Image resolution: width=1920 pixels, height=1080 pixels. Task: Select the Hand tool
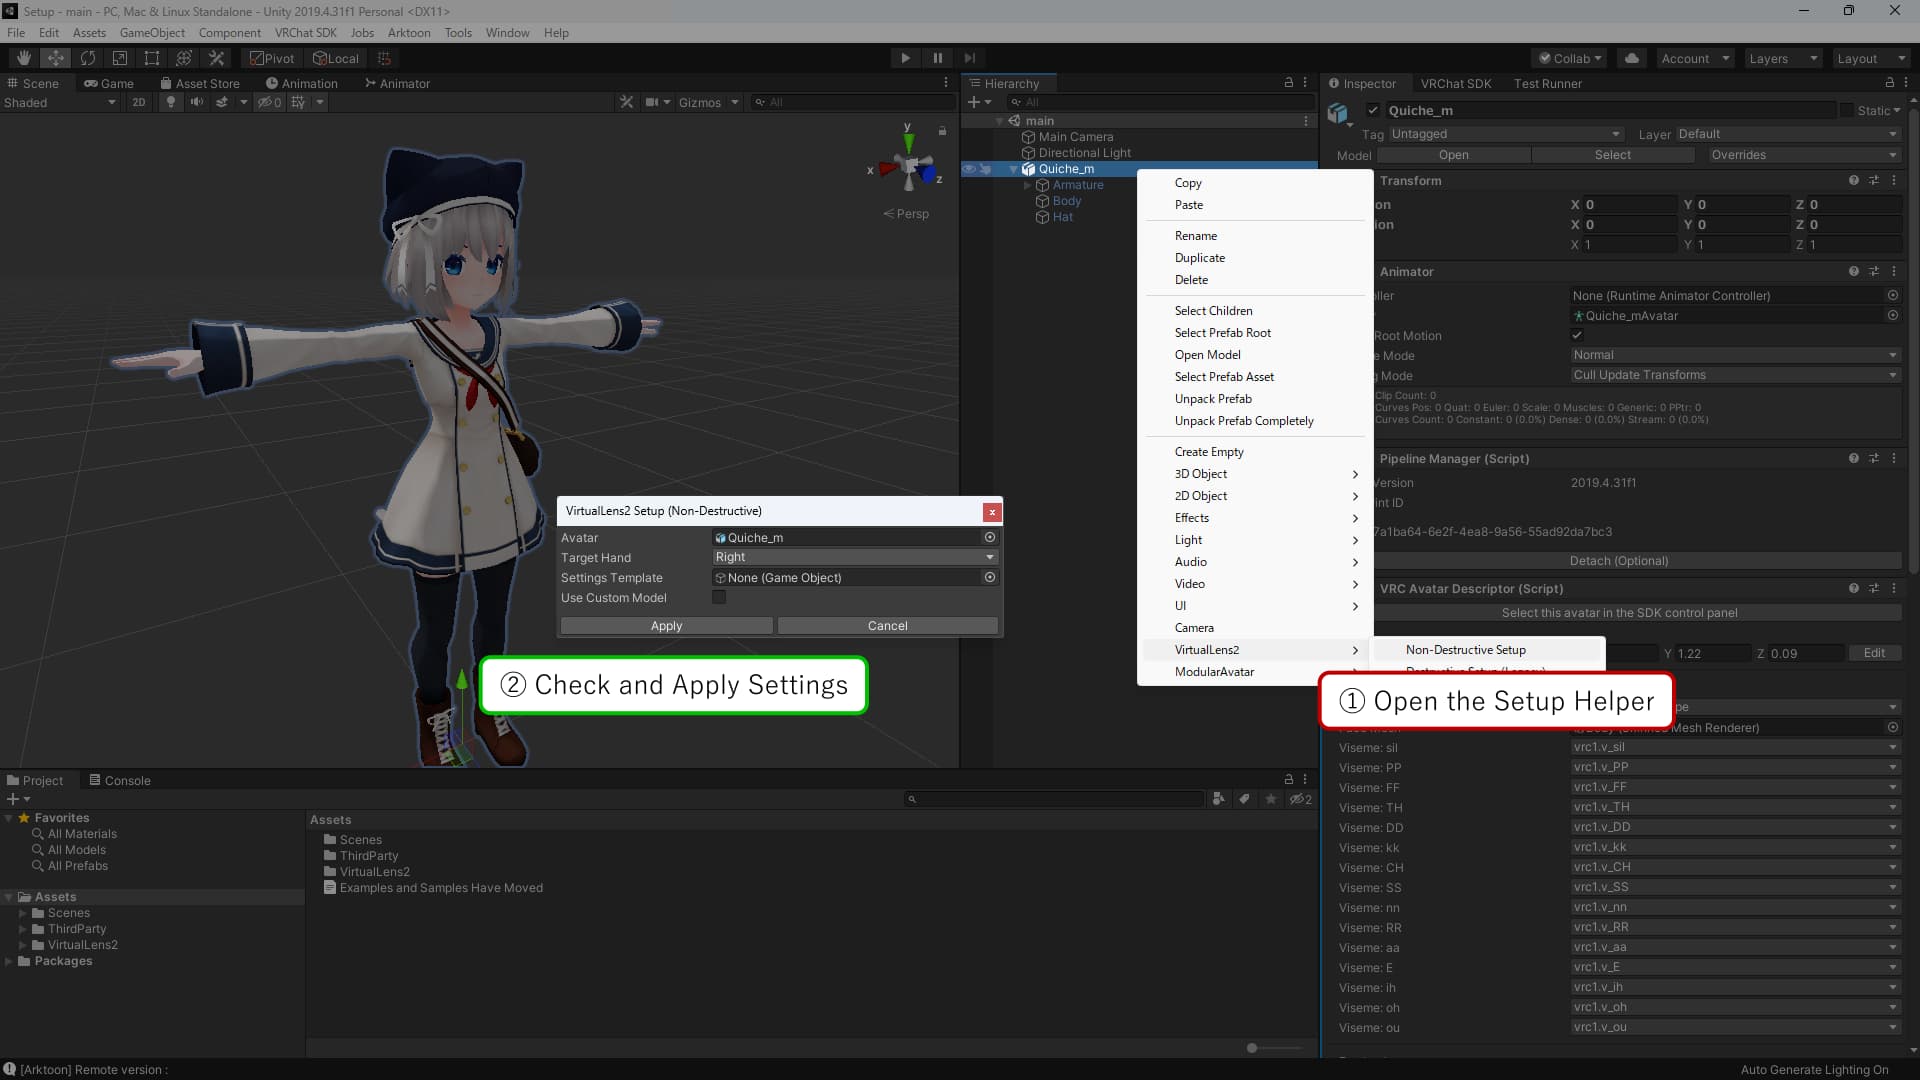(x=24, y=58)
